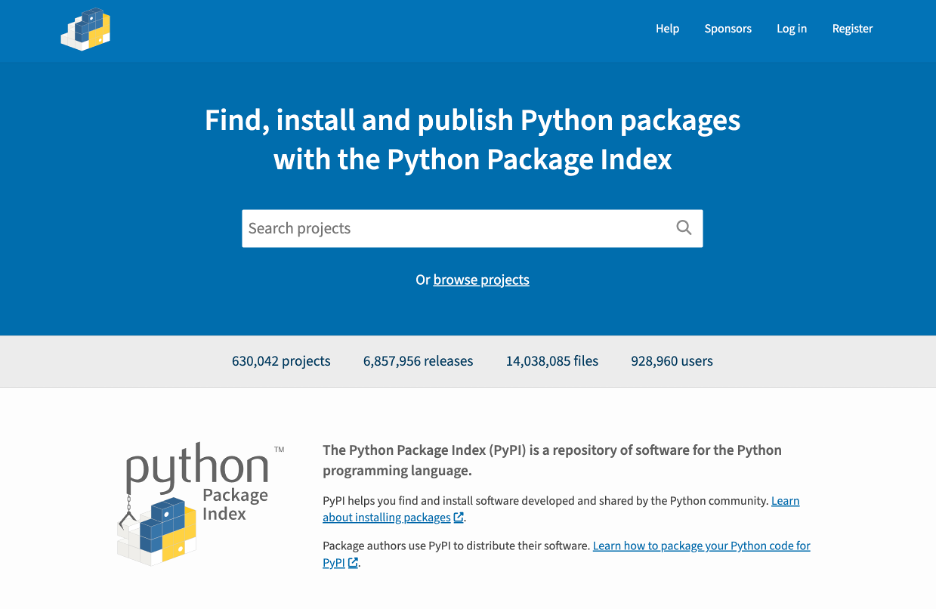Click the search magnifier icon
This screenshot has width=936, height=610.
coord(683,227)
